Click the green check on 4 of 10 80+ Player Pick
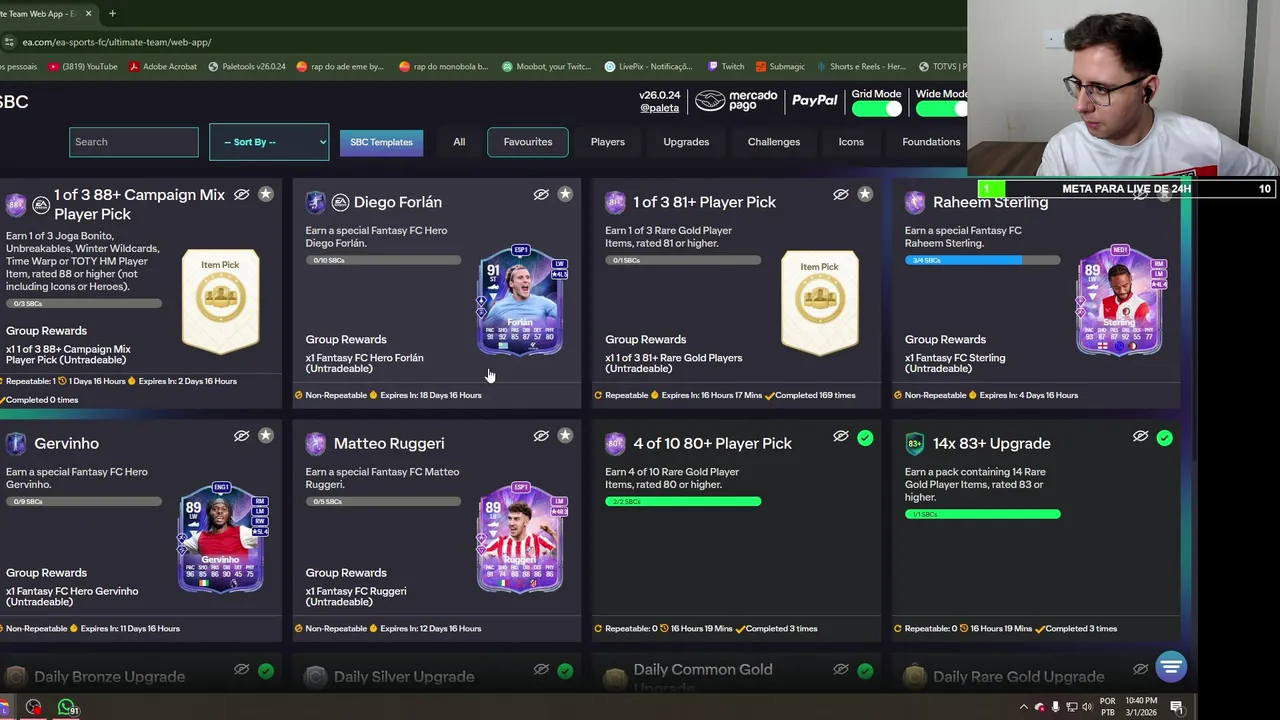Image resolution: width=1280 pixels, height=720 pixels. [865, 438]
